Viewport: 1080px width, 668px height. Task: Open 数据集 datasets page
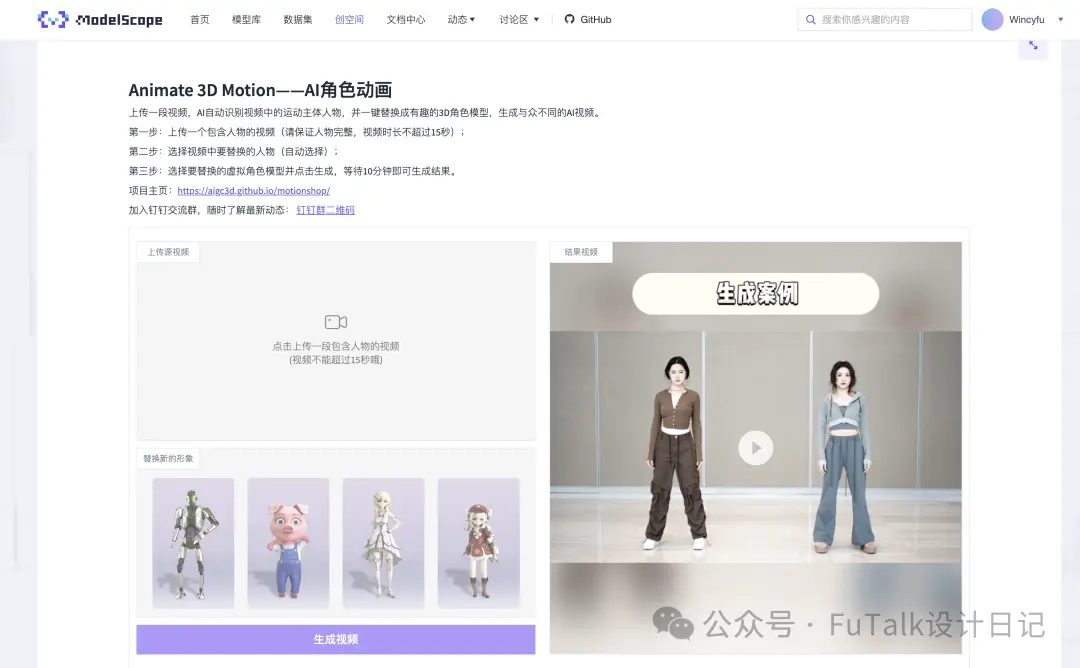pos(298,19)
